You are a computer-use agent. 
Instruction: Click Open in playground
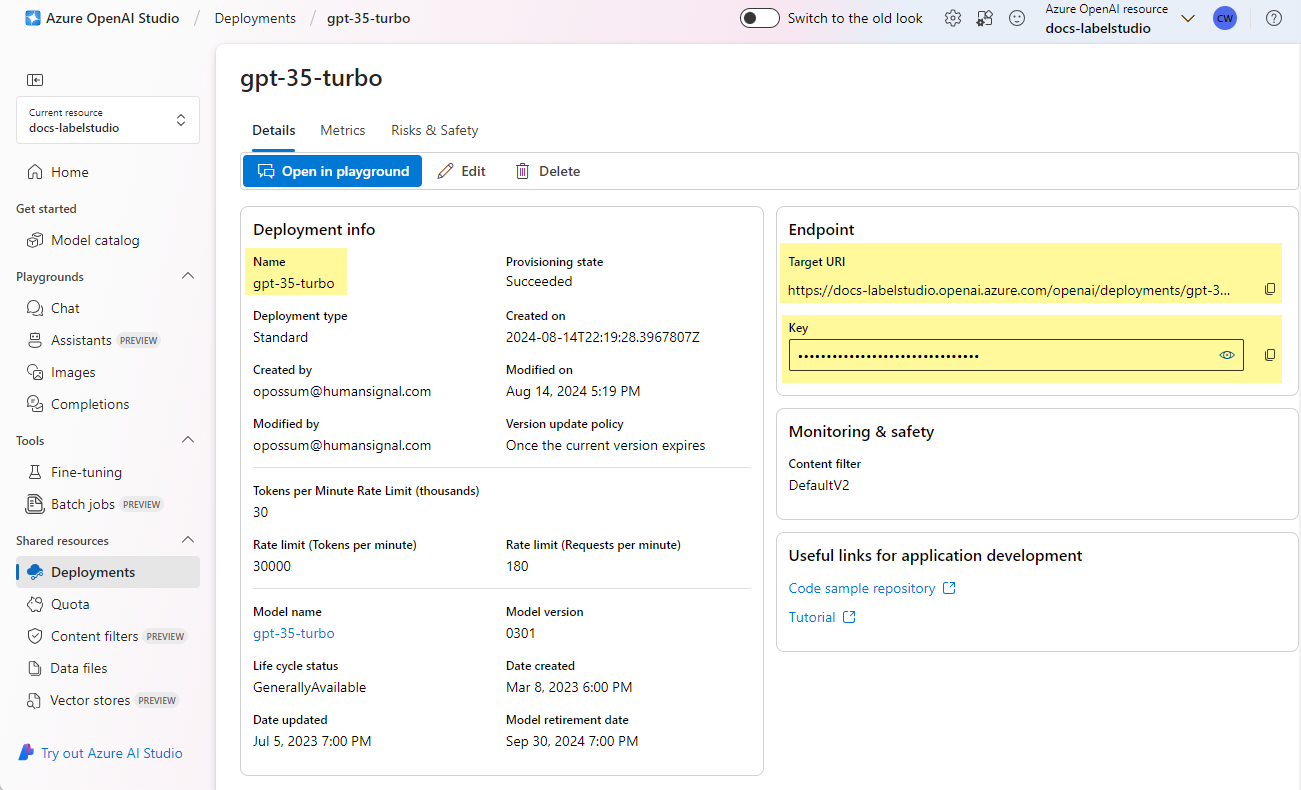click(x=332, y=171)
